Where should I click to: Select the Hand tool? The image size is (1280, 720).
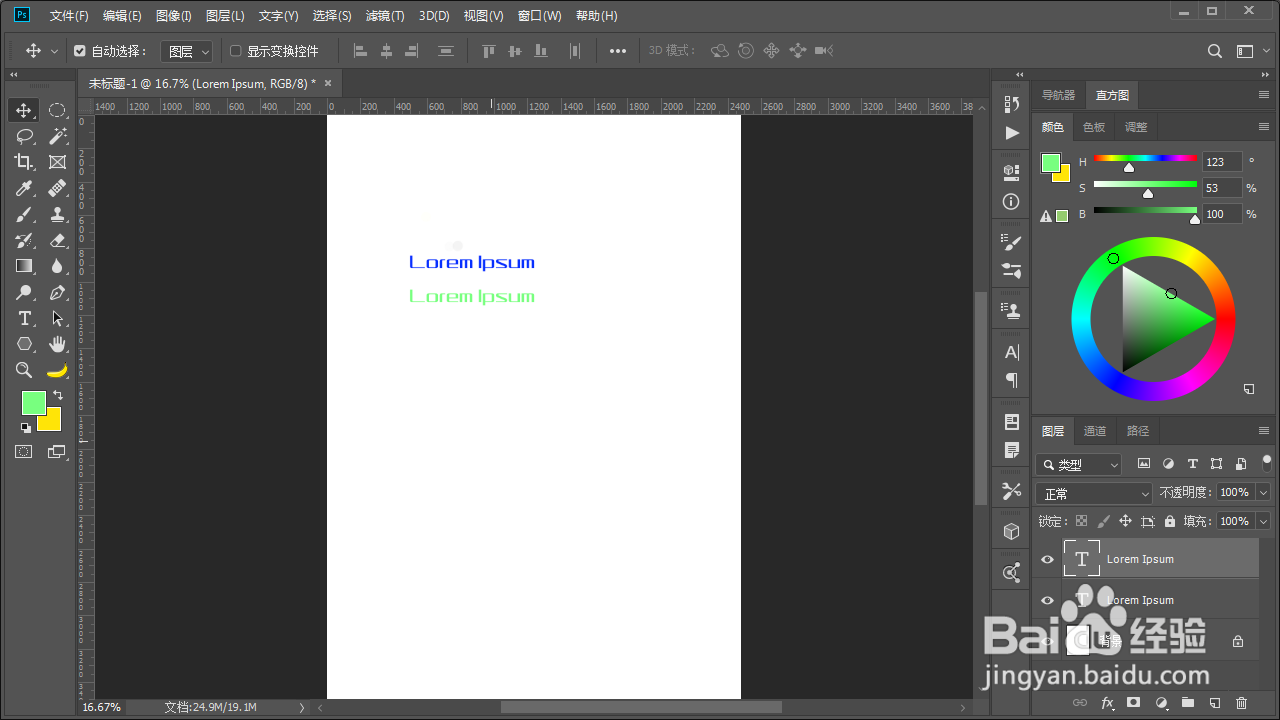click(x=57, y=344)
